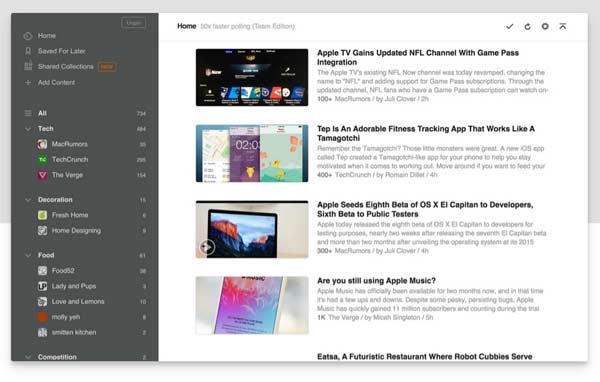This screenshot has height=382, width=600.
Task: Play the video on the El Capitan thumbnail
Action: (x=207, y=247)
